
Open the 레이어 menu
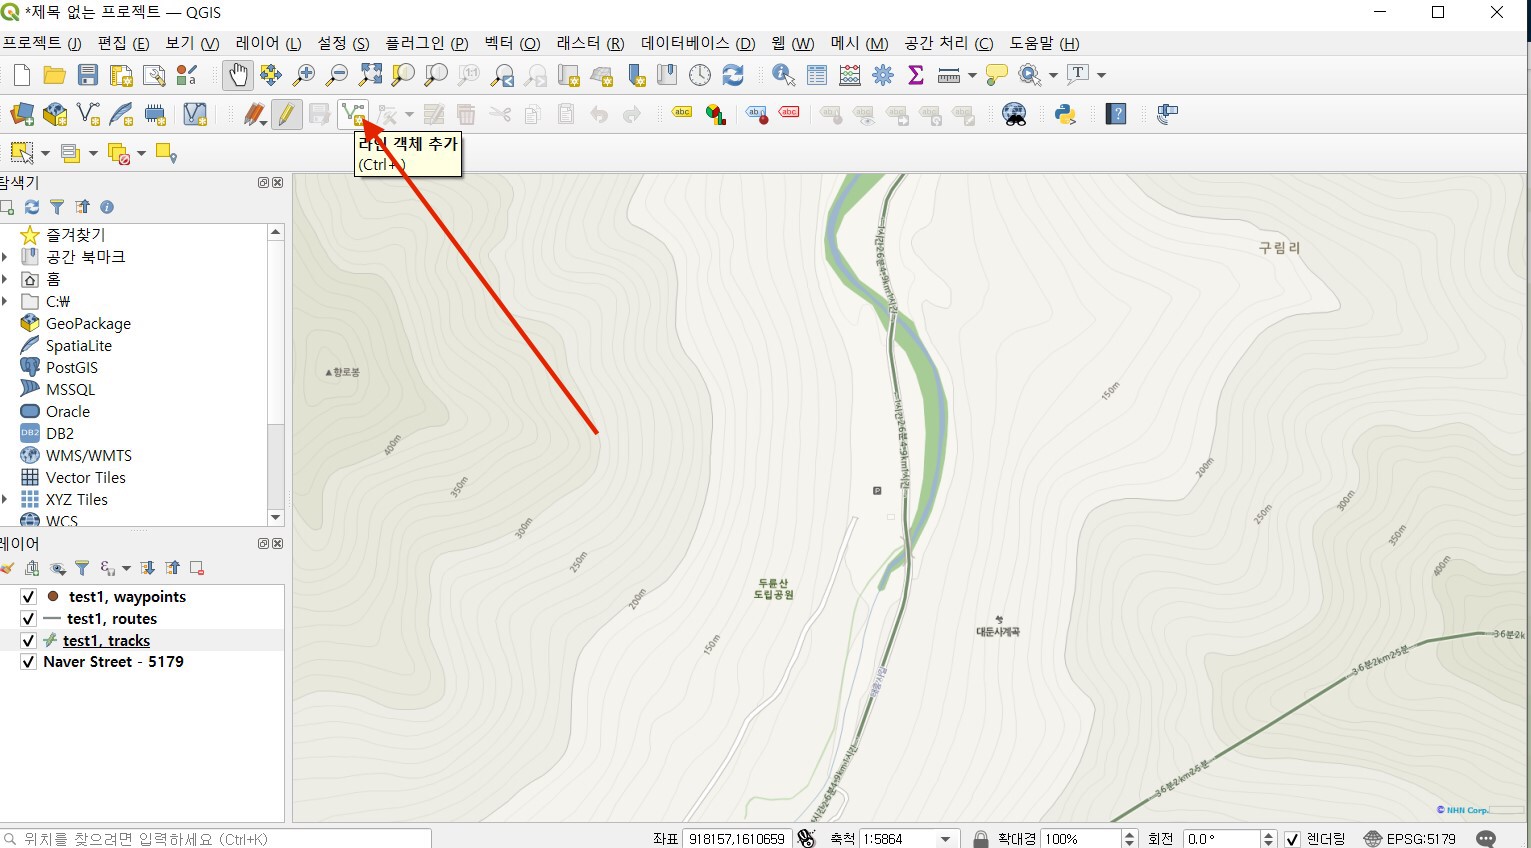(268, 43)
